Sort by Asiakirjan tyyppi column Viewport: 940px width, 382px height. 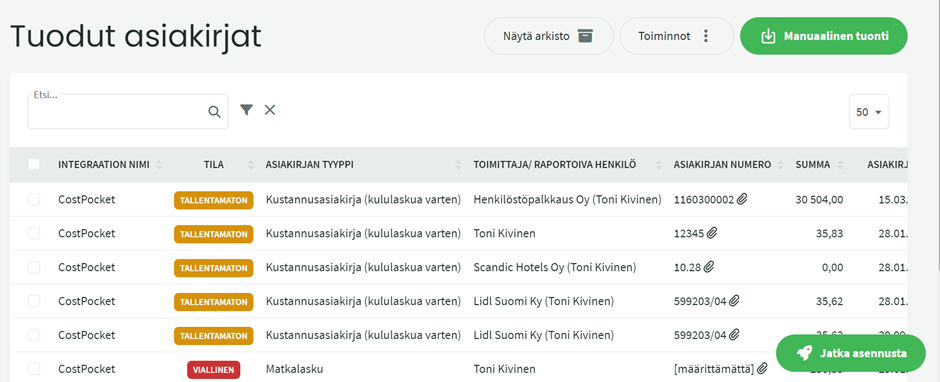click(459, 165)
